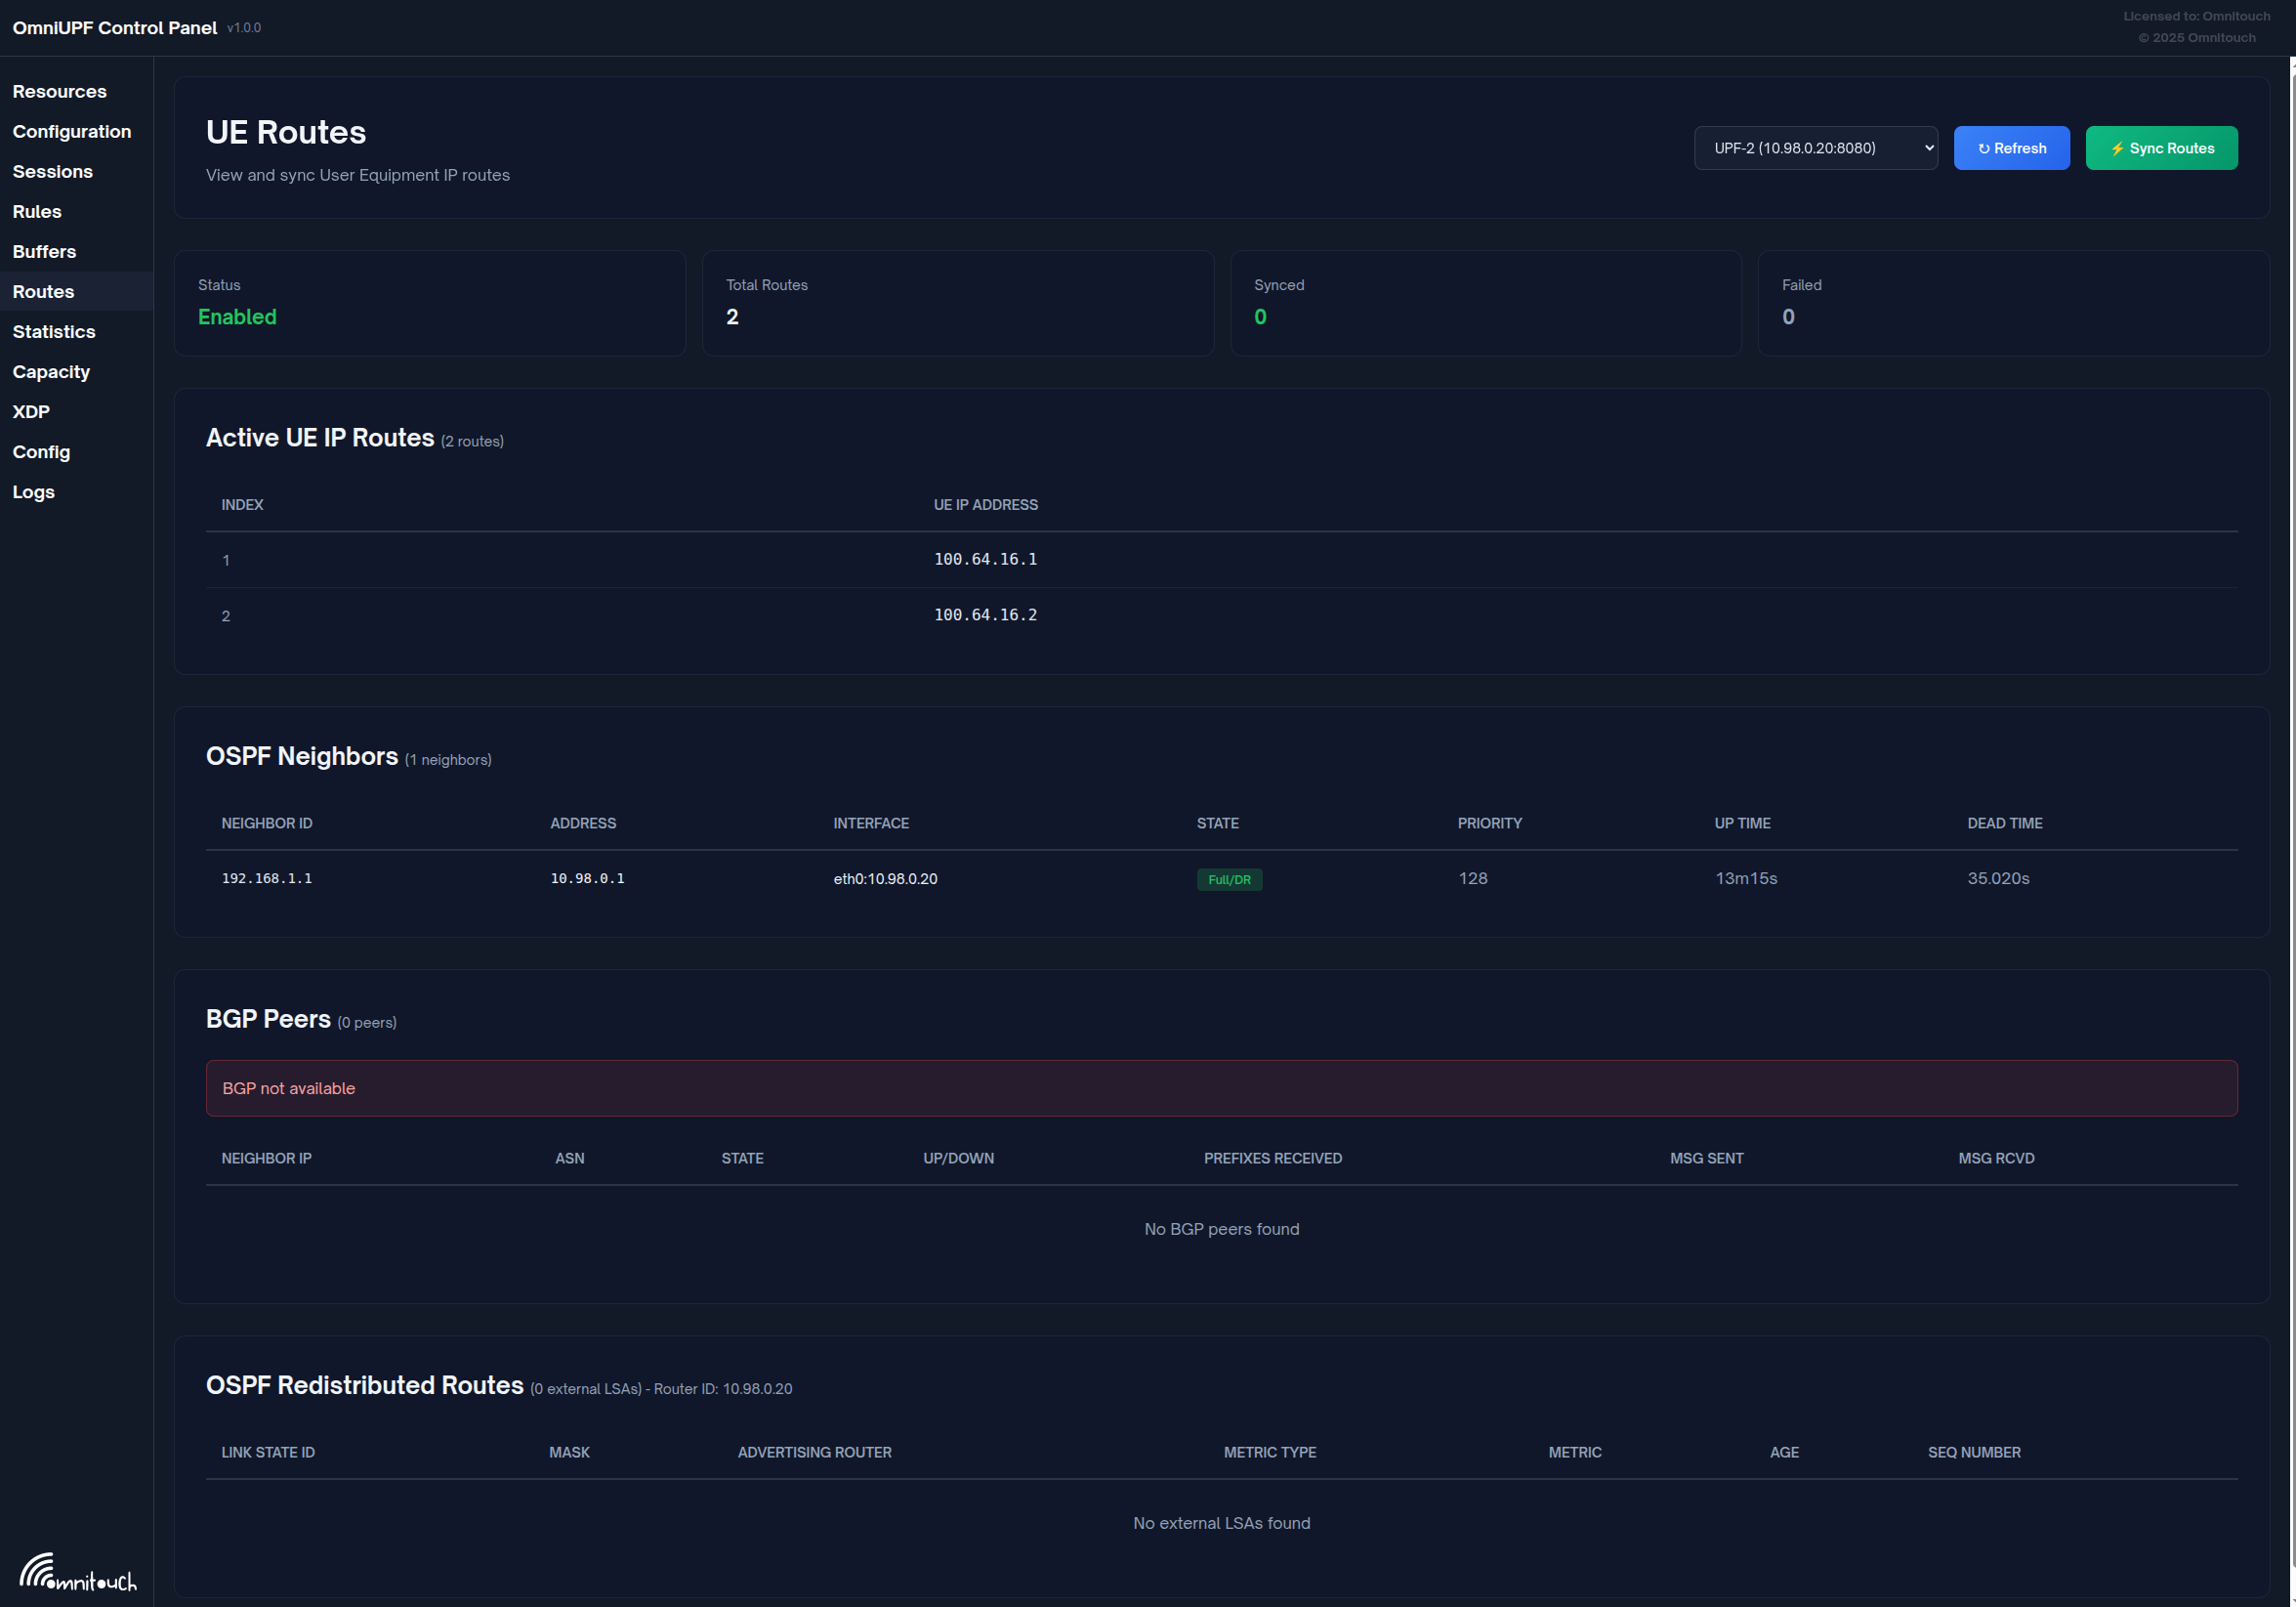Screen dimensions: 2296x1607
Task: Click the OSPF Redistributed Routes heading
Action: pyautogui.click(x=364, y=1385)
